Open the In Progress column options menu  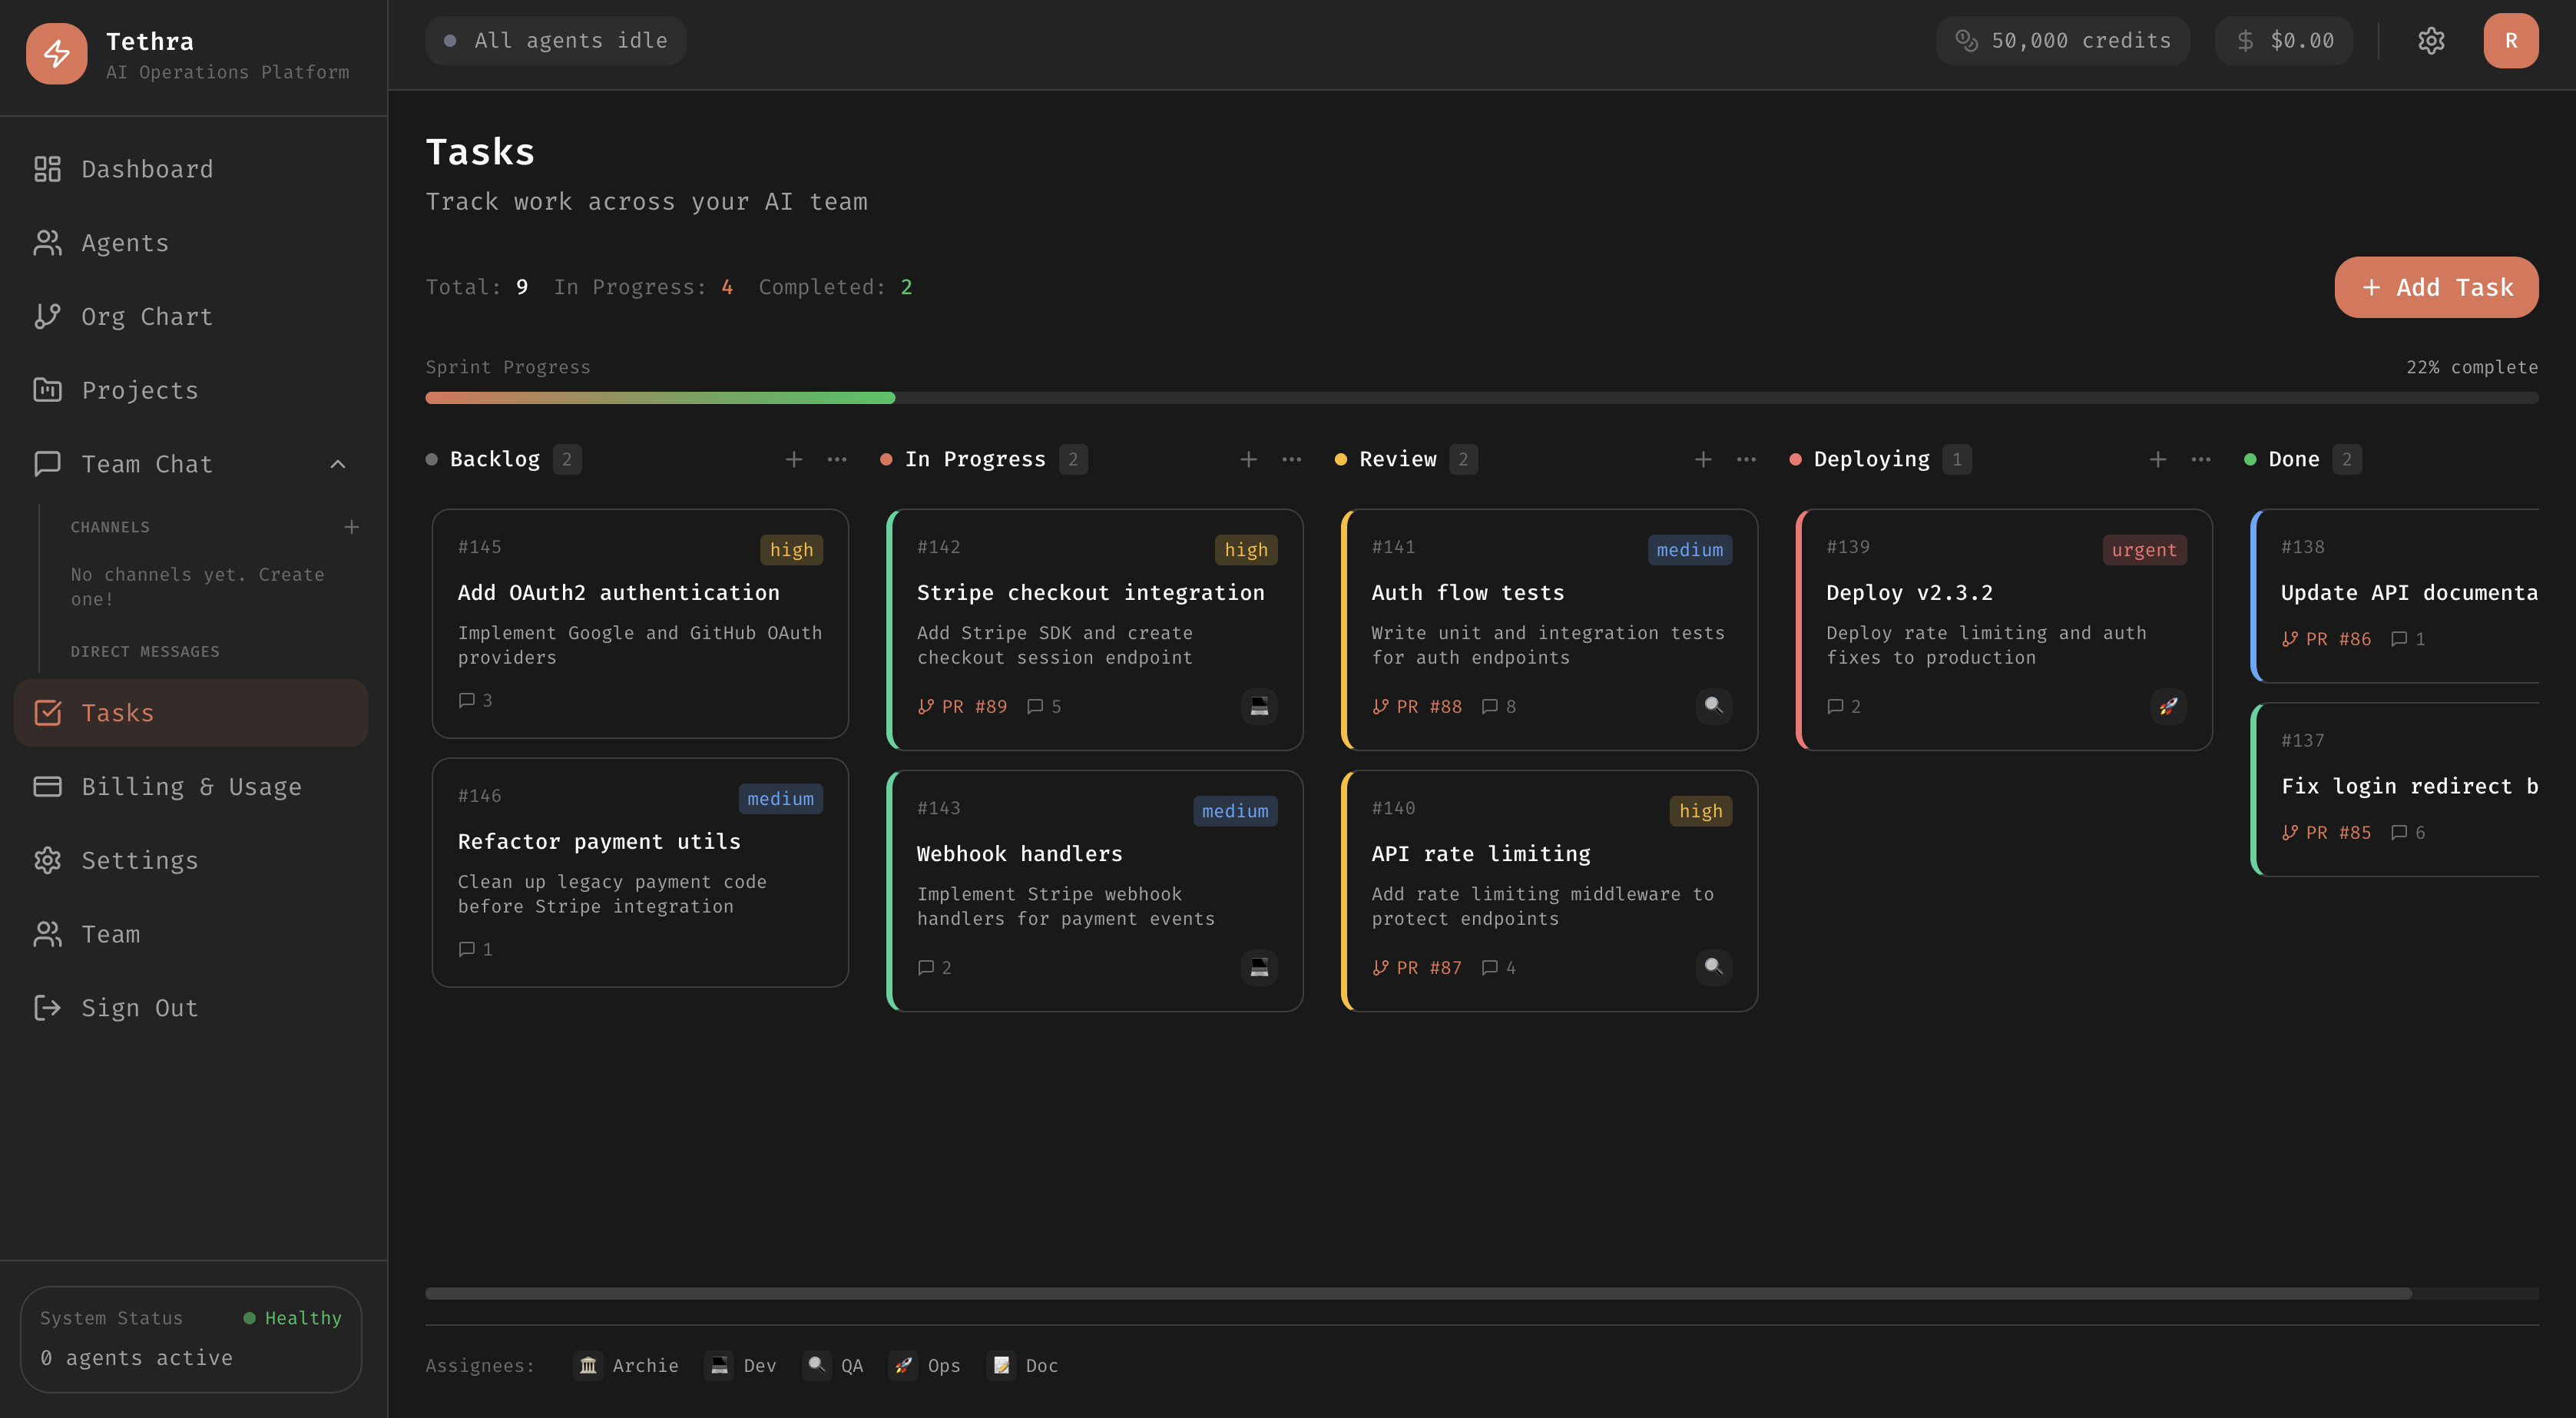1292,459
